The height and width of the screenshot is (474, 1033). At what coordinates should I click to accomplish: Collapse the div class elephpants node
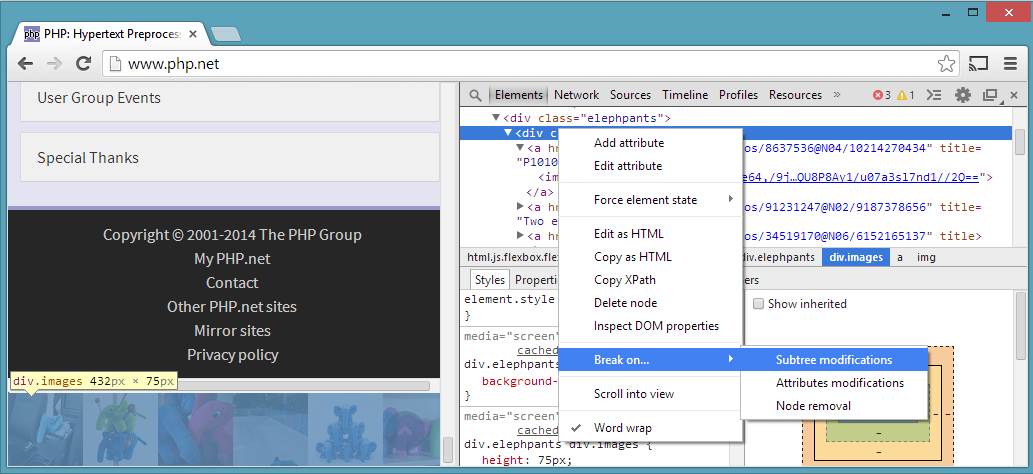pyautogui.click(x=496, y=118)
